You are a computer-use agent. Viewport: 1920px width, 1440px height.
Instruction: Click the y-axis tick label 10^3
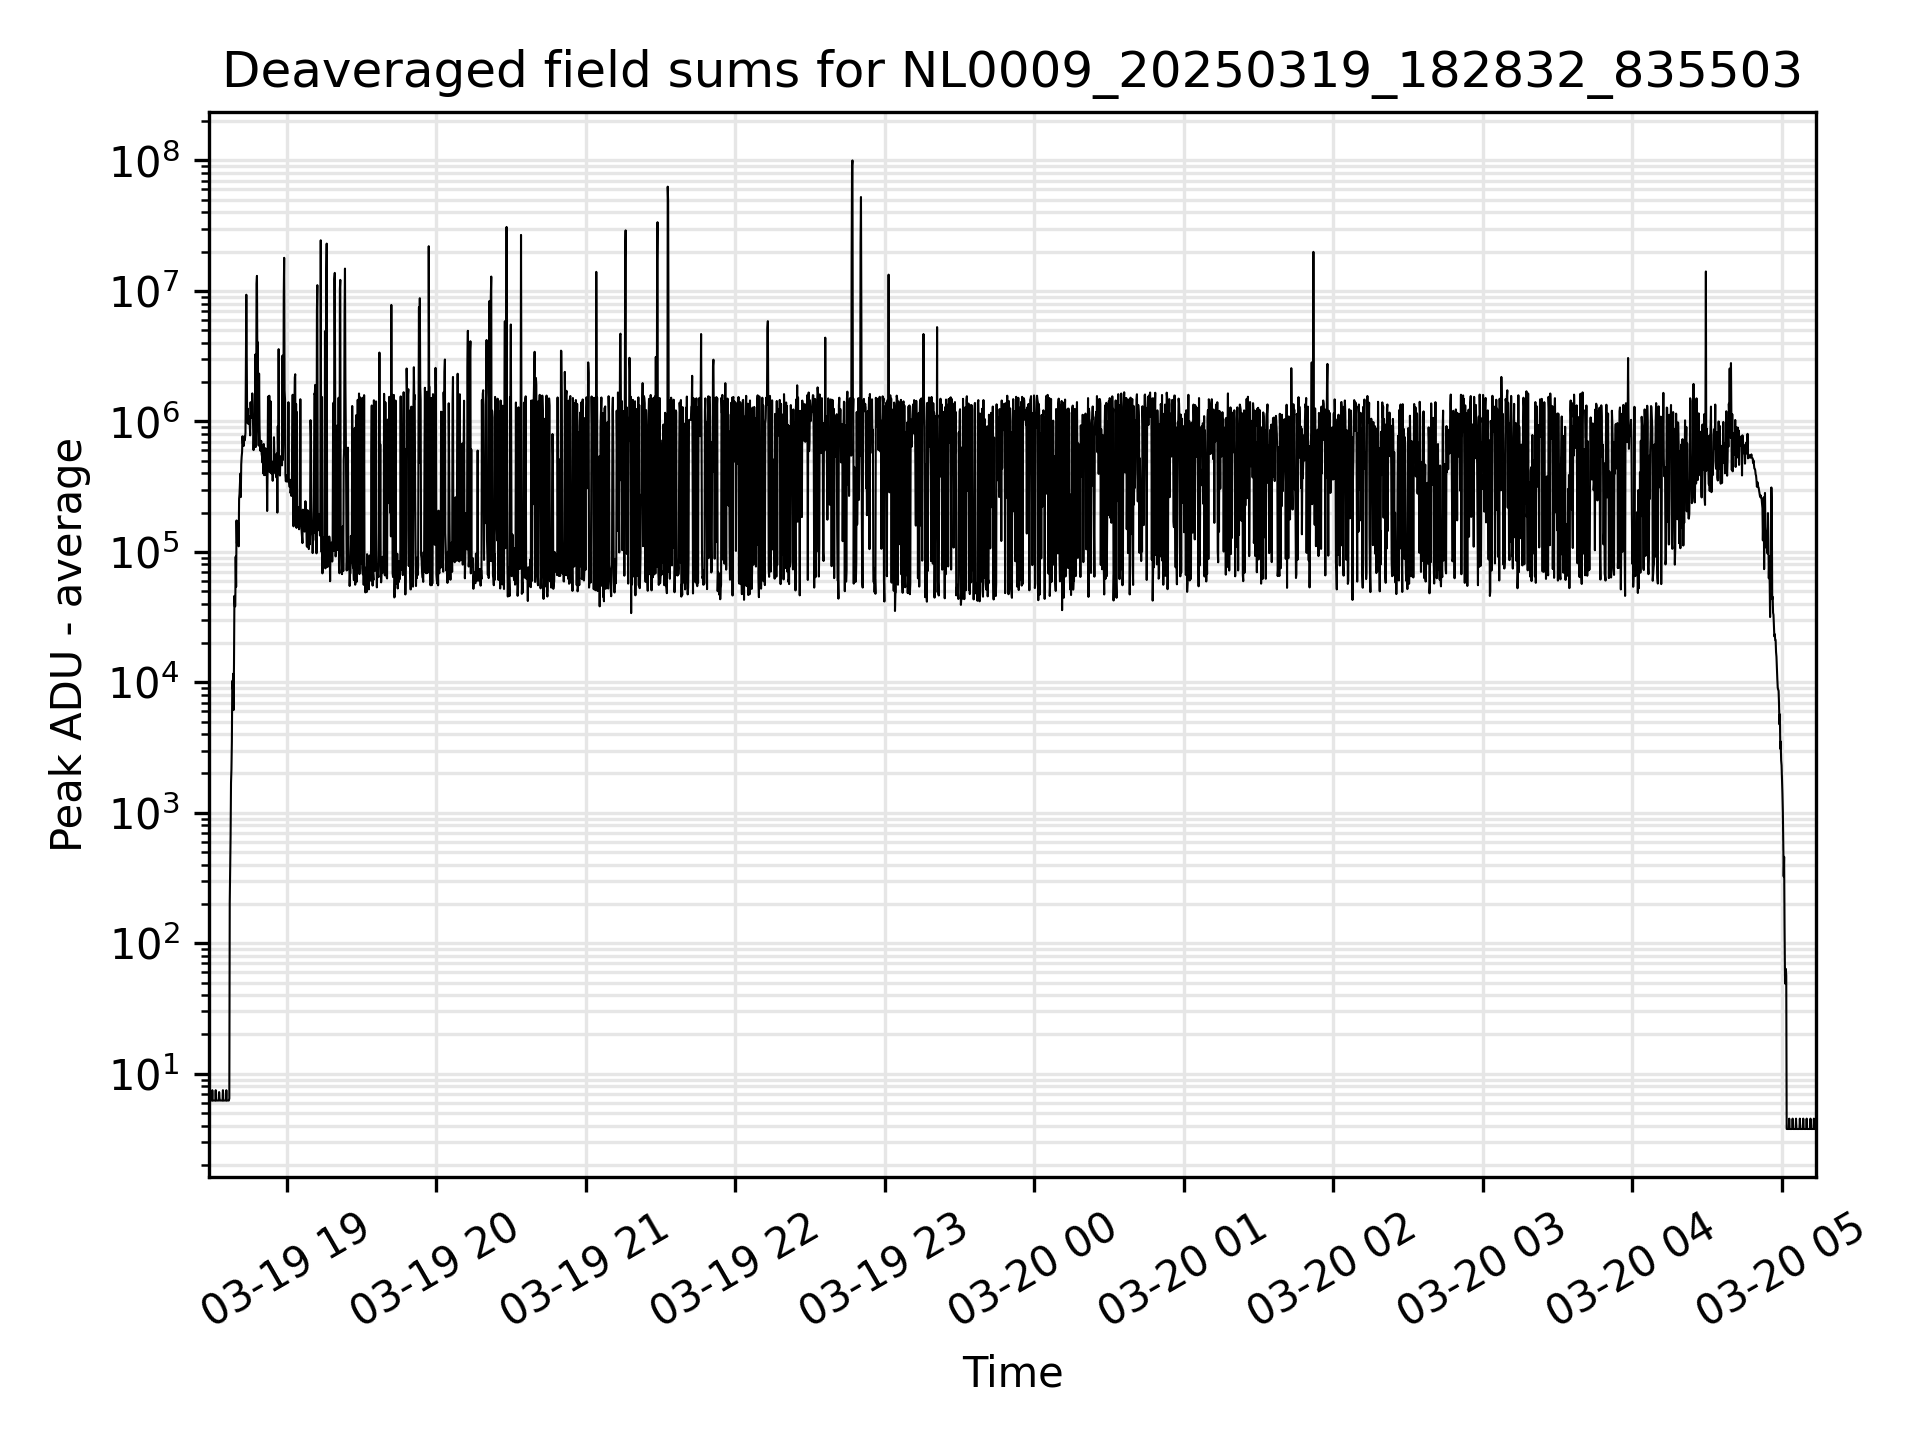point(145,813)
